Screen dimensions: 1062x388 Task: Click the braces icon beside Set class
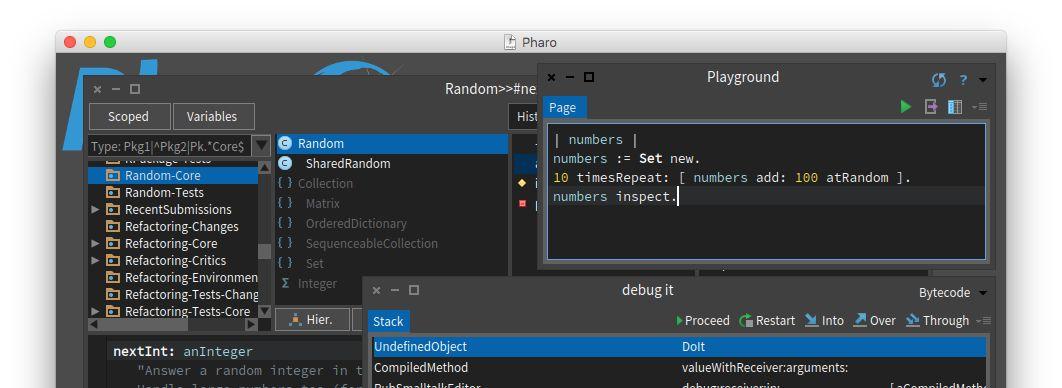click(x=285, y=263)
